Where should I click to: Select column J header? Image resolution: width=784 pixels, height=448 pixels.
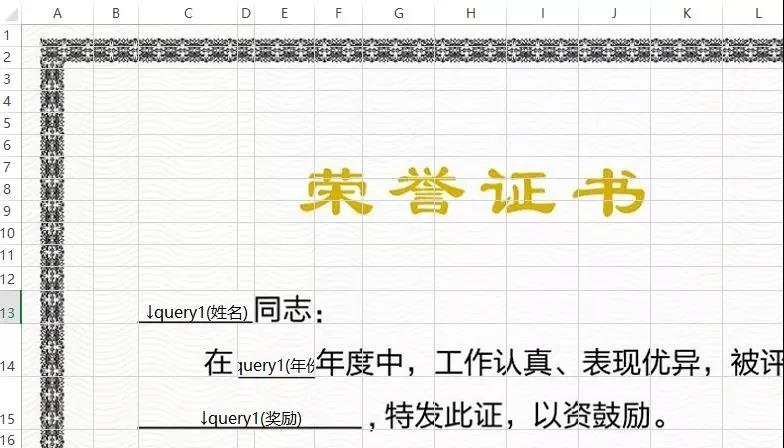click(614, 12)
